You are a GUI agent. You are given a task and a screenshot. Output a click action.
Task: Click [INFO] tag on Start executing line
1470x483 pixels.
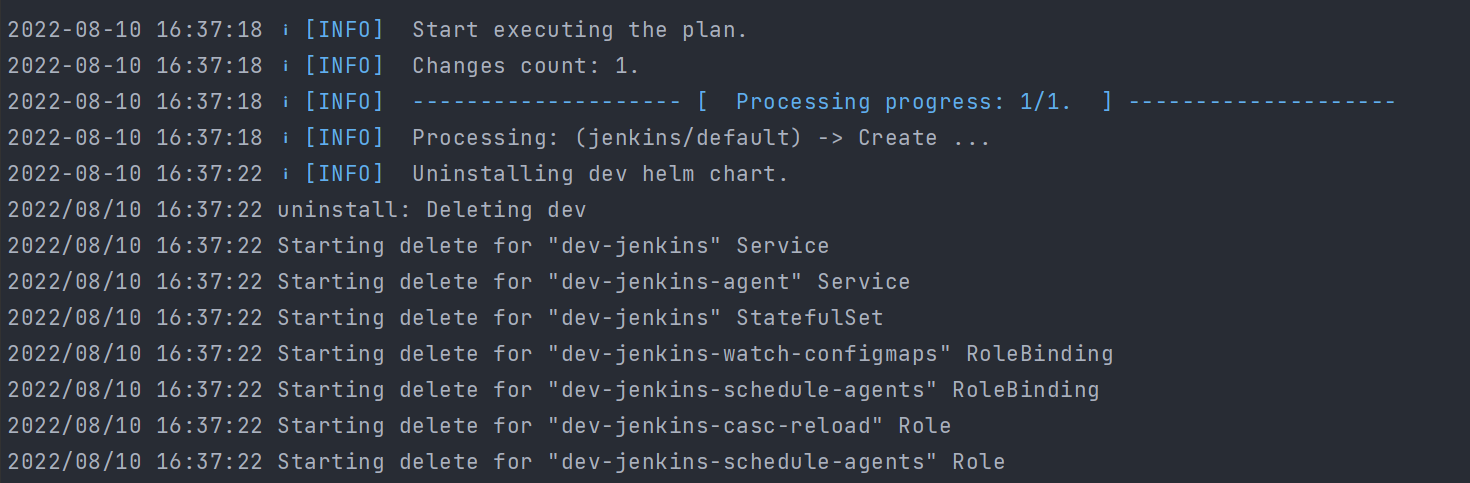344,30
